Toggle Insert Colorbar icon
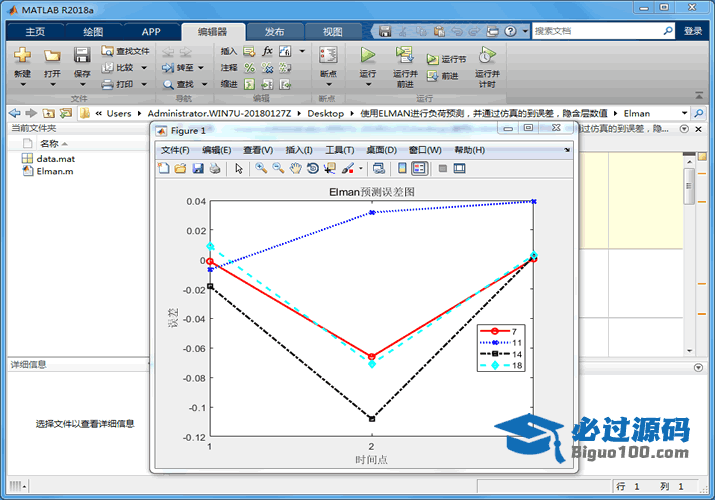 tap(402, 168)
